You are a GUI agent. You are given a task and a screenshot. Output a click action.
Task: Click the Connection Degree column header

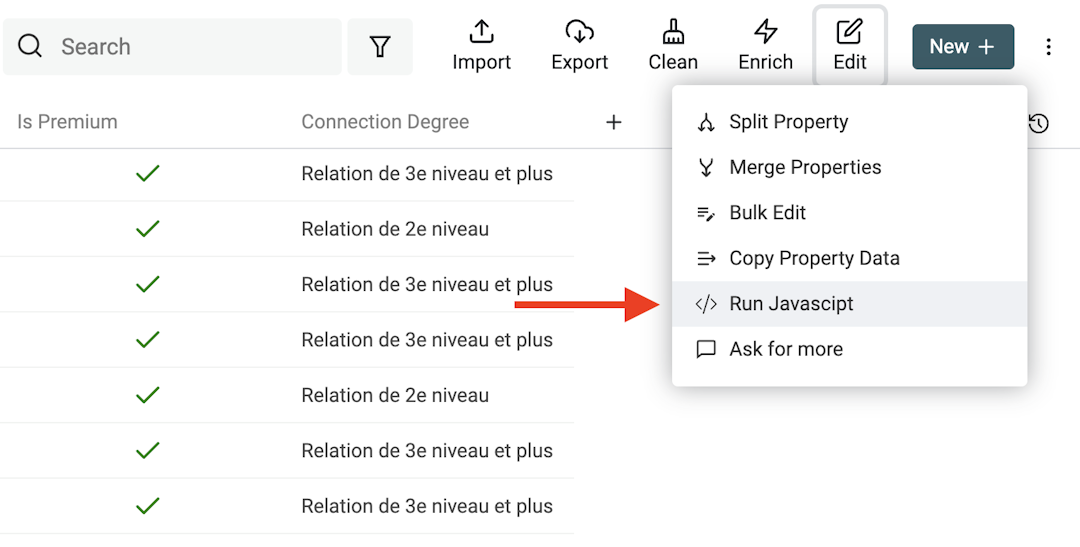point(385,122)
